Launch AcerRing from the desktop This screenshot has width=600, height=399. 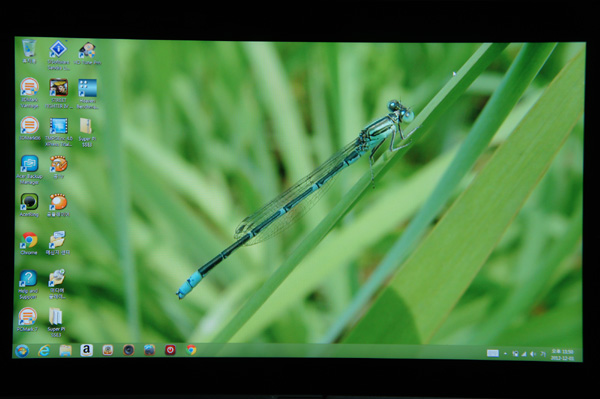click(x=29, y=205)
